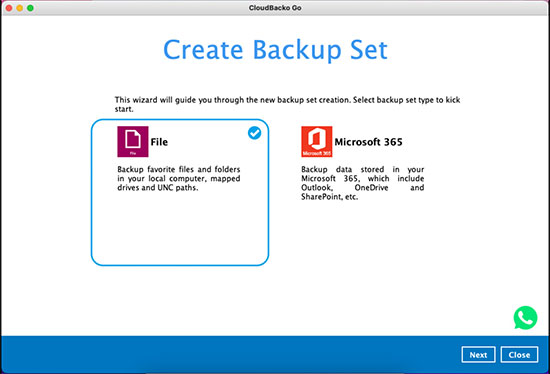Image resolution: width=550 pixels, height=374 pixels.
Task: Open the WhatsApp chat icon
Action: [x=525, y=318]
